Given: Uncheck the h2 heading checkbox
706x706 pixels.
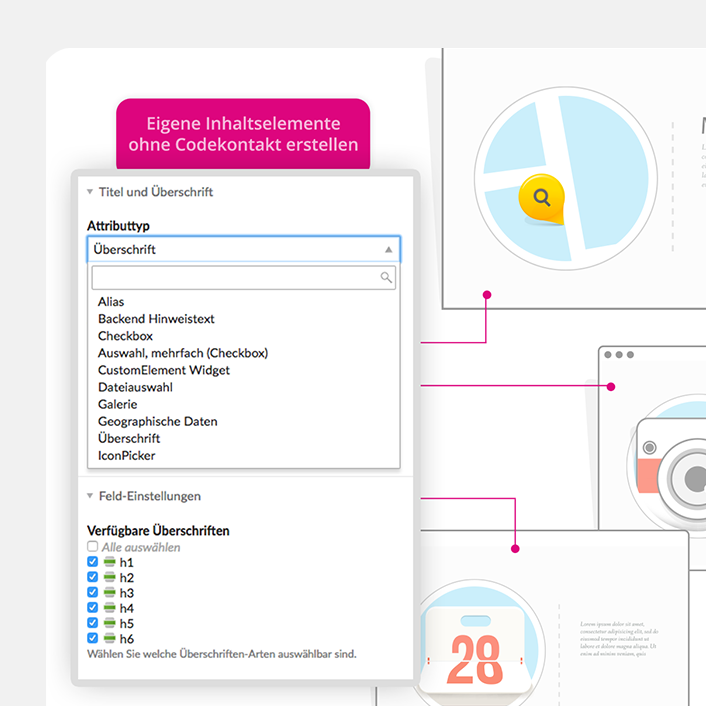Looking at the screenshot, I should (x=92, y=577).
